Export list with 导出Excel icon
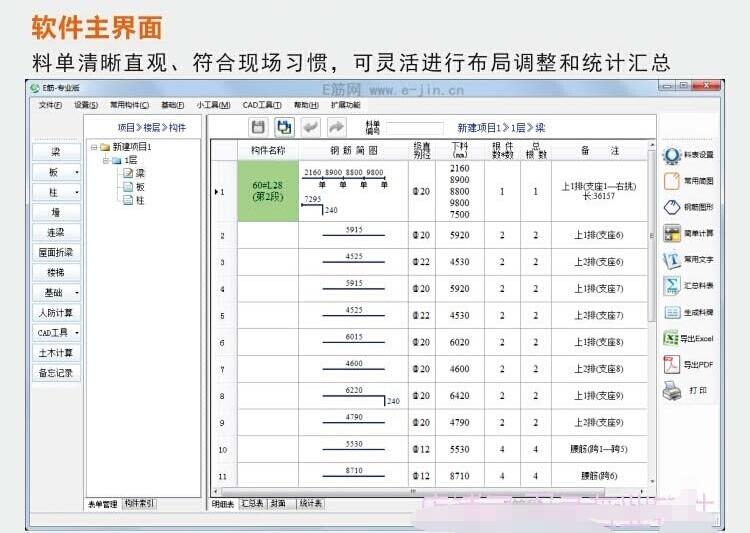This screenshot has height=533, width=750. [671, 338]
